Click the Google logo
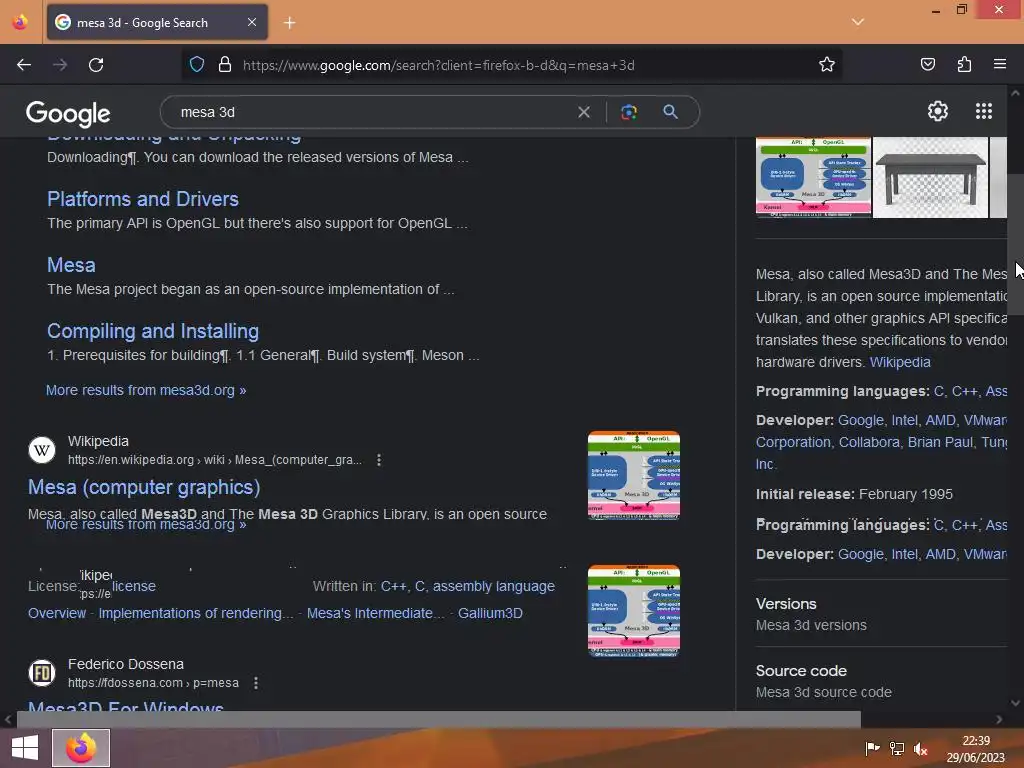The image size is (1024, 768). (x=68, y=114)
